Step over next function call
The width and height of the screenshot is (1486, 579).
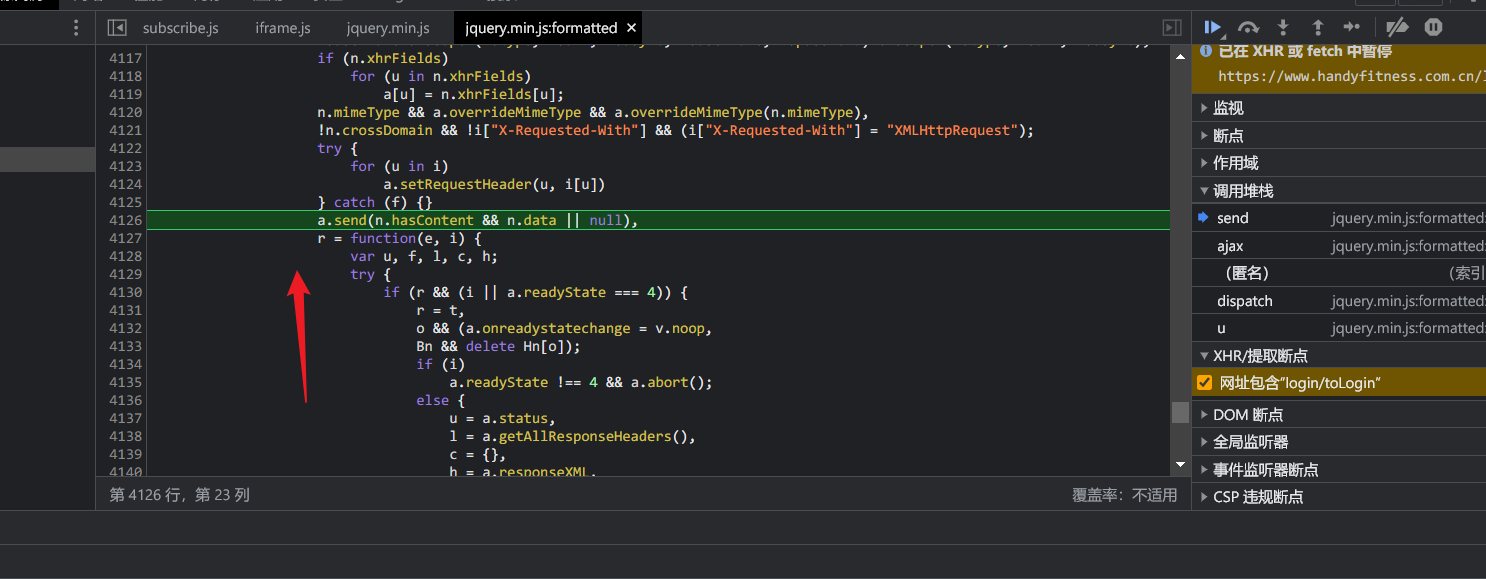coord(1248,27)
